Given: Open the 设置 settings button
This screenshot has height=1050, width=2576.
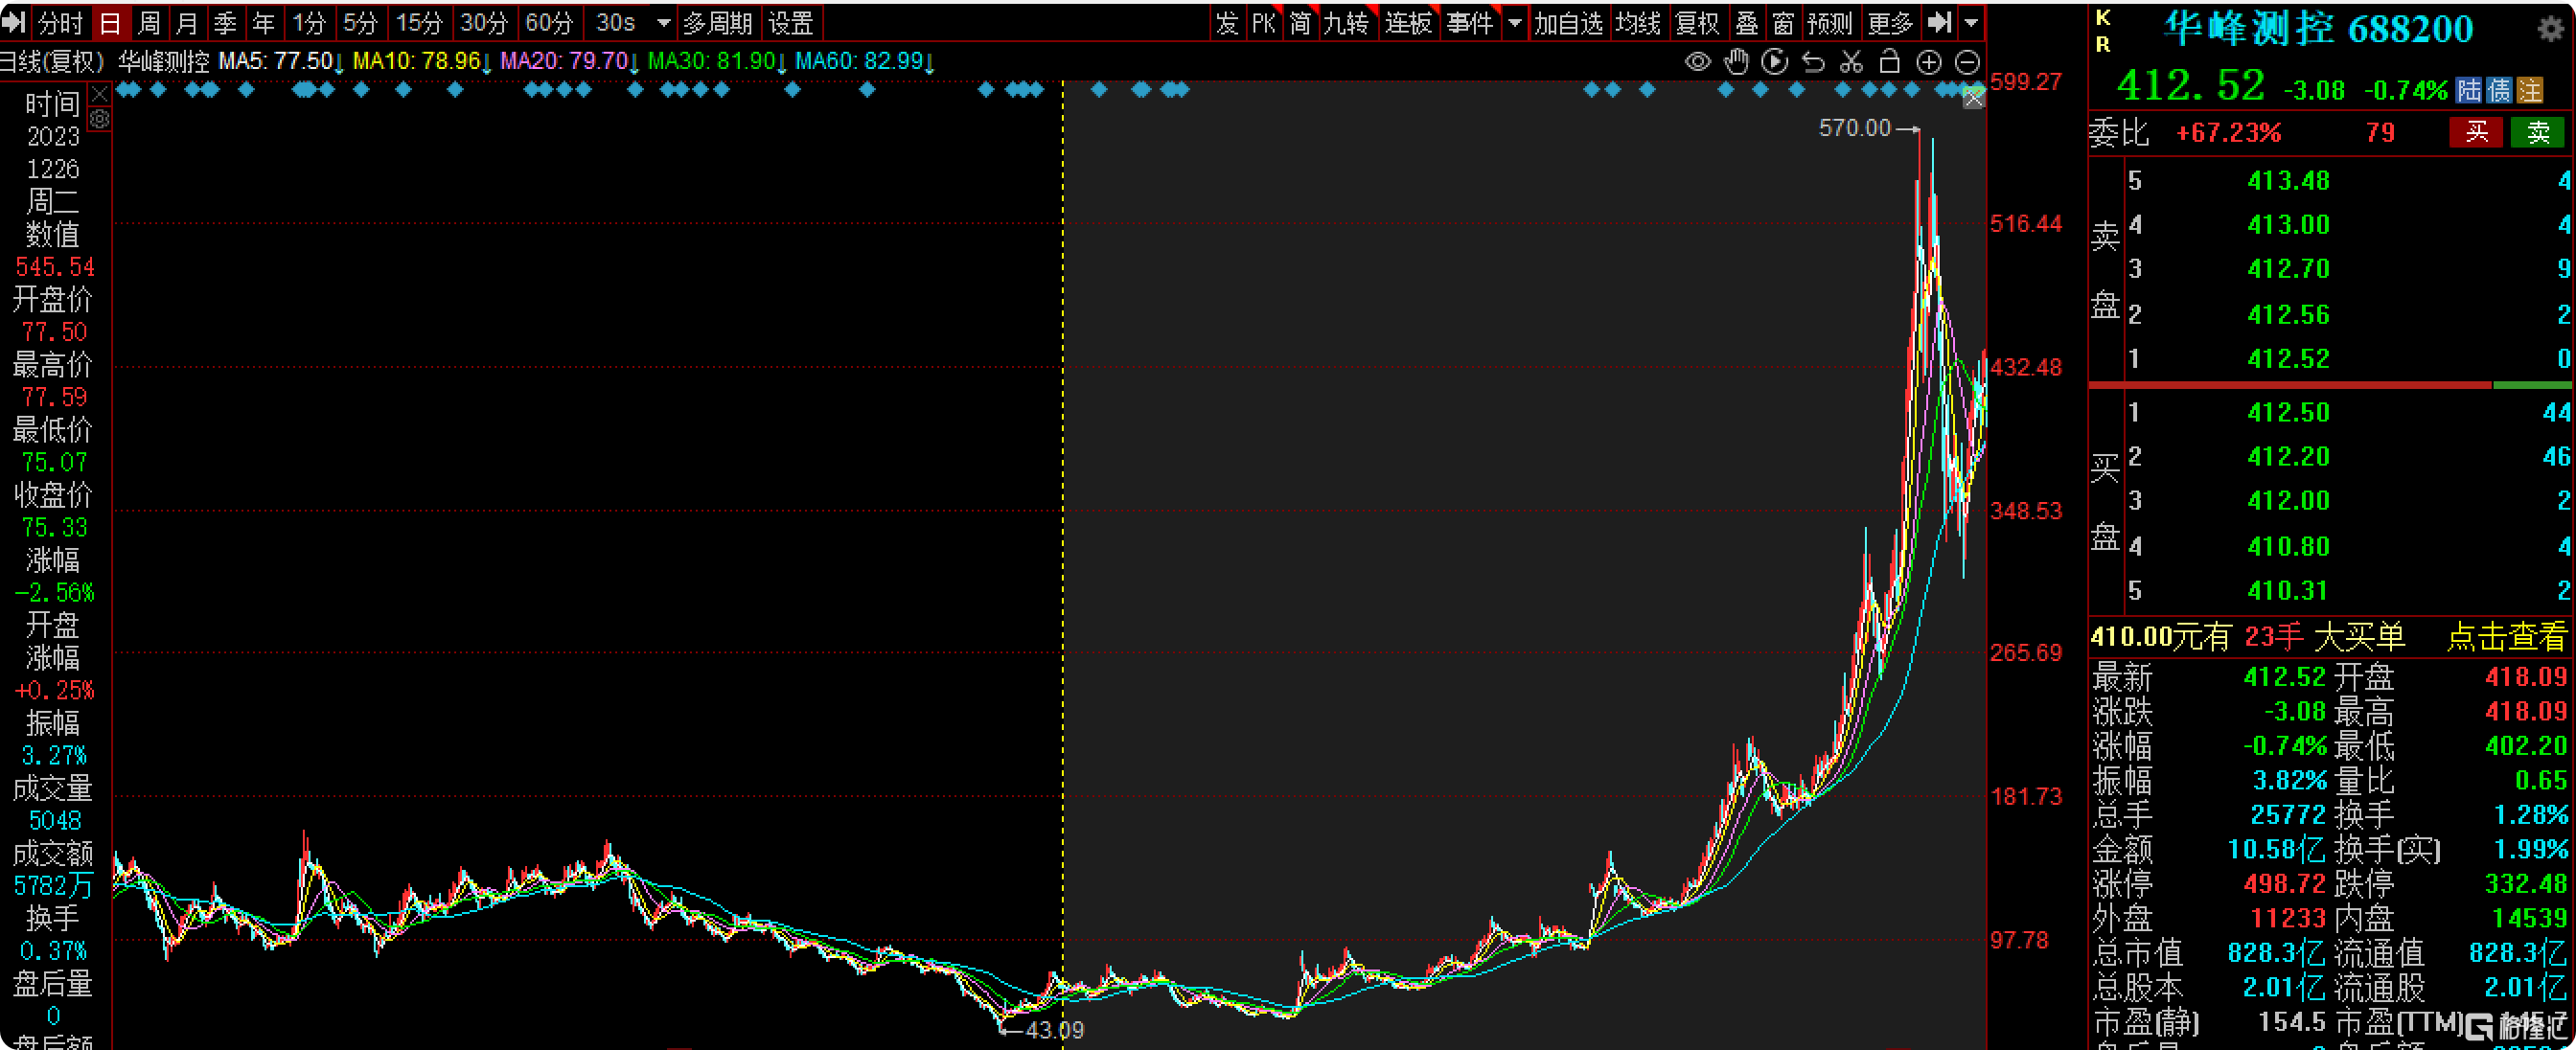Looking at the screenshot, I should pos(791,22).
